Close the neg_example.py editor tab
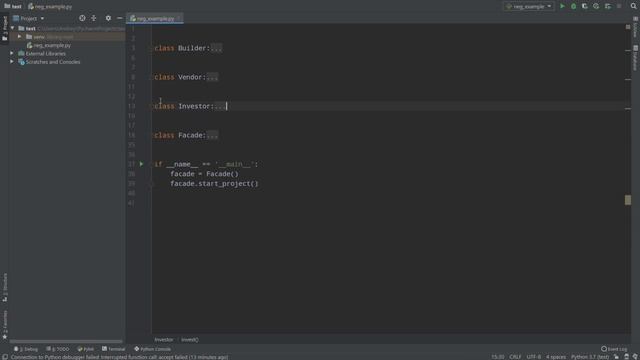 [179, 18]
